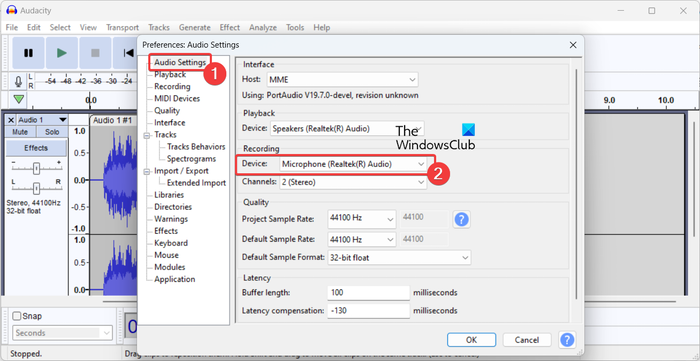The image size is (700, 361).
Task: Open Project Sample Rate 44100 Hz dropdown
Action: pyautogui.click(x=362, y=219)
